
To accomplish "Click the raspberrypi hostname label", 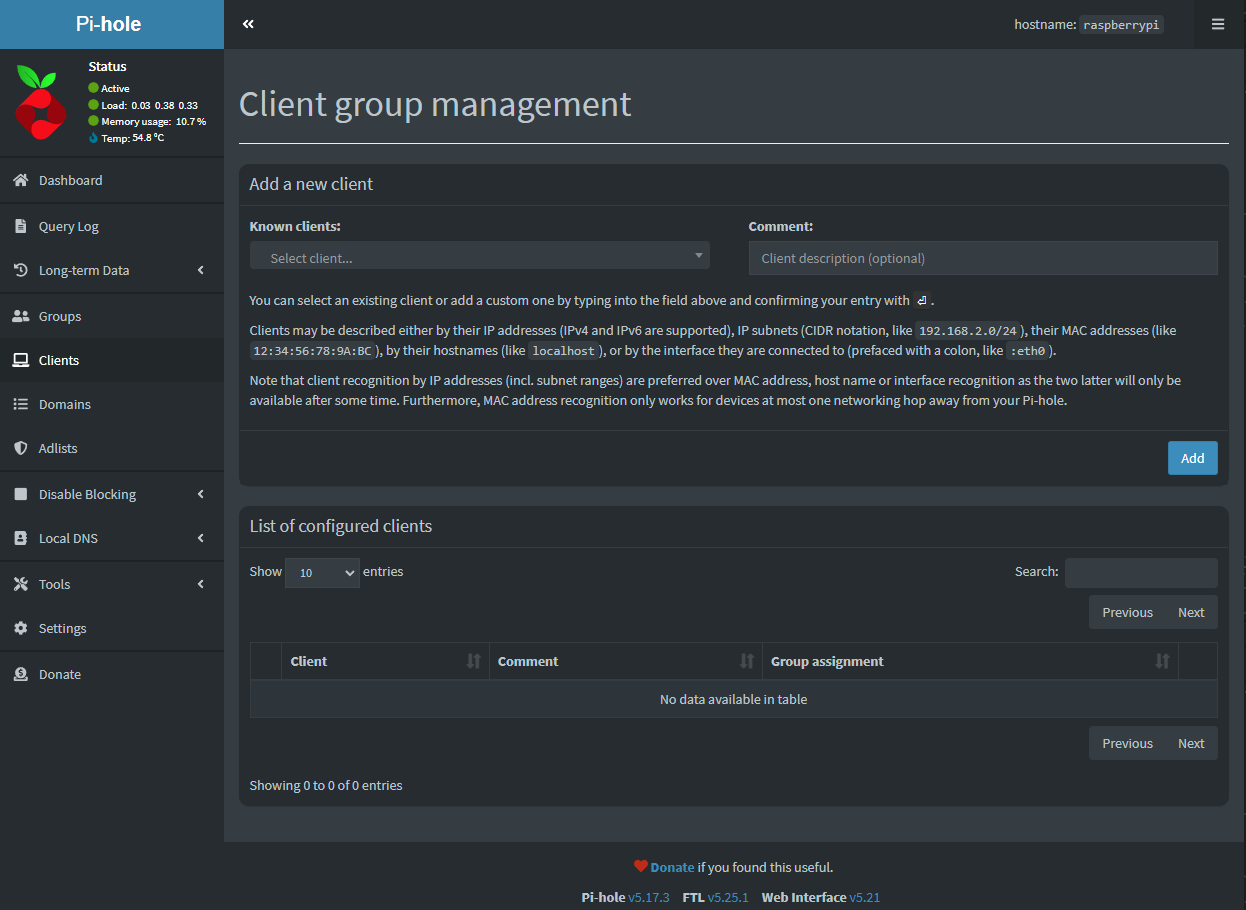I will (1122, 25).
